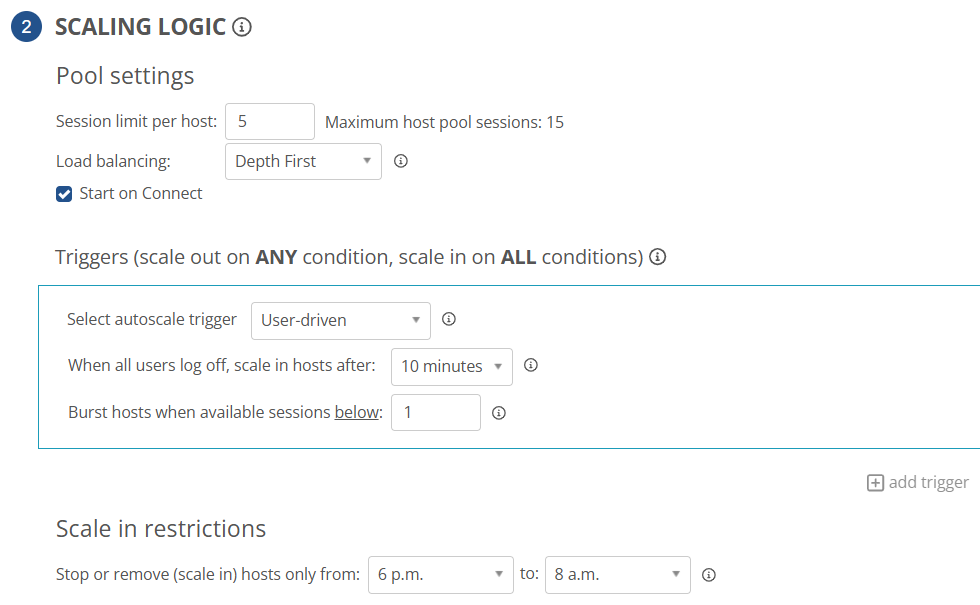The image size is (980, 605).
Task: Click the Start on Connect label
Action: (x=141, y=194)
